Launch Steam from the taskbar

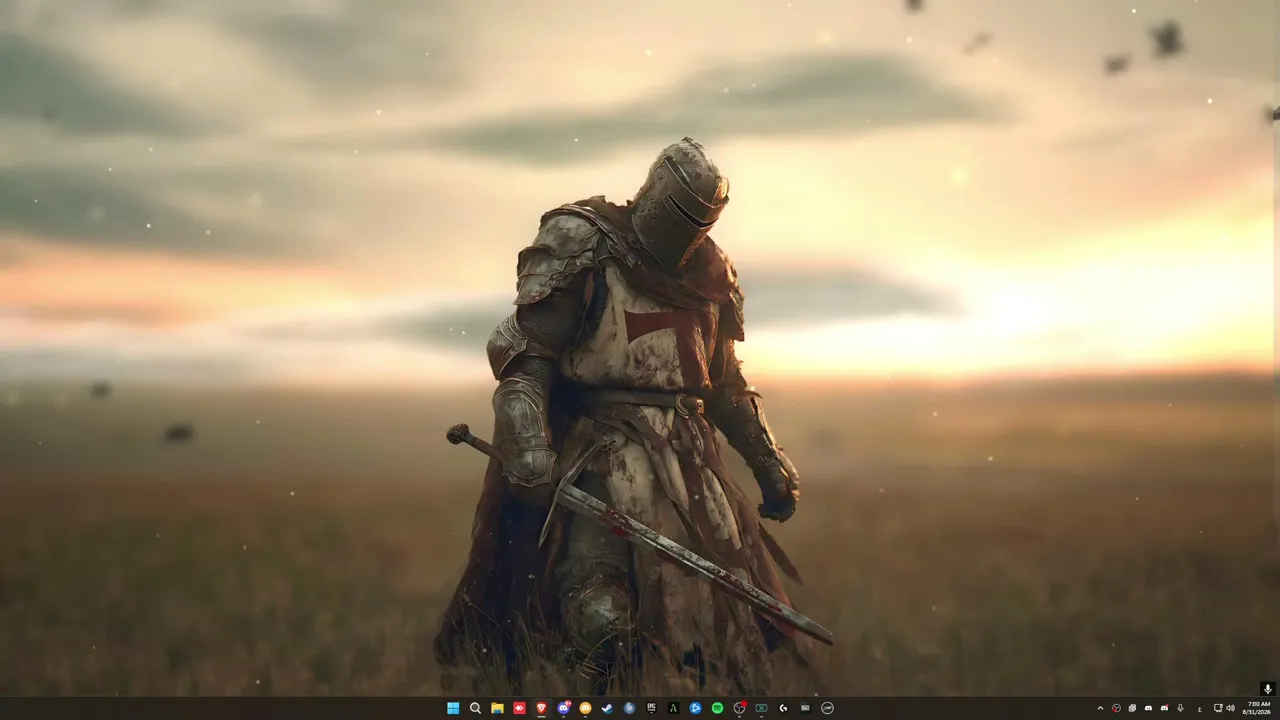[607, 708]
